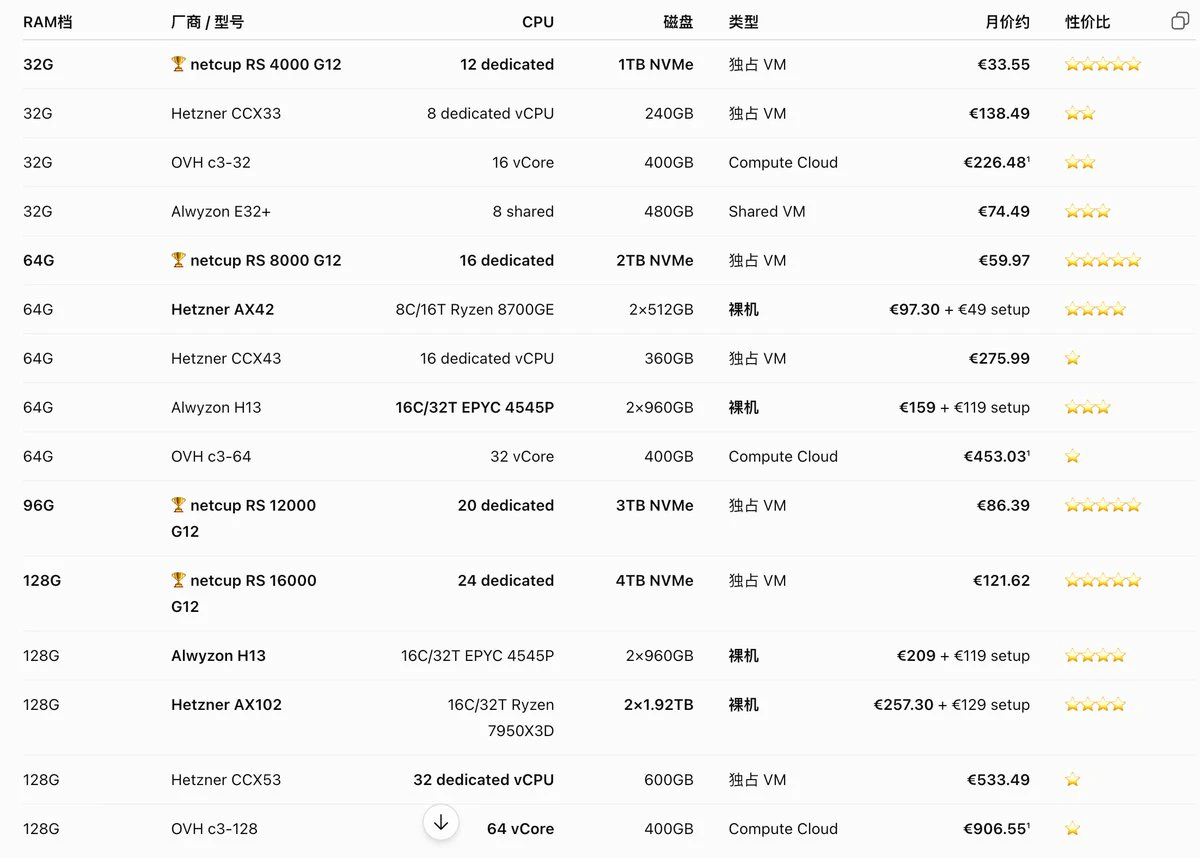Screen dimensions: 1200x858
Task: Click the €86.39 price
Action: pos(1004,505)
